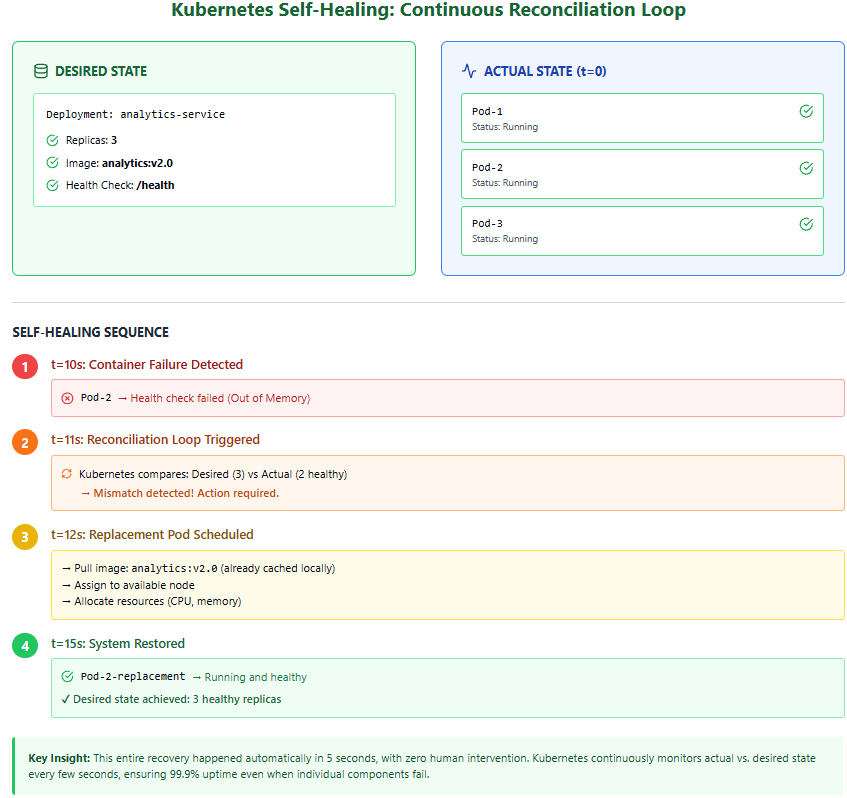Click the Kubernetes Self-Healing page title
847x798 pixels.
click(428, 11)
